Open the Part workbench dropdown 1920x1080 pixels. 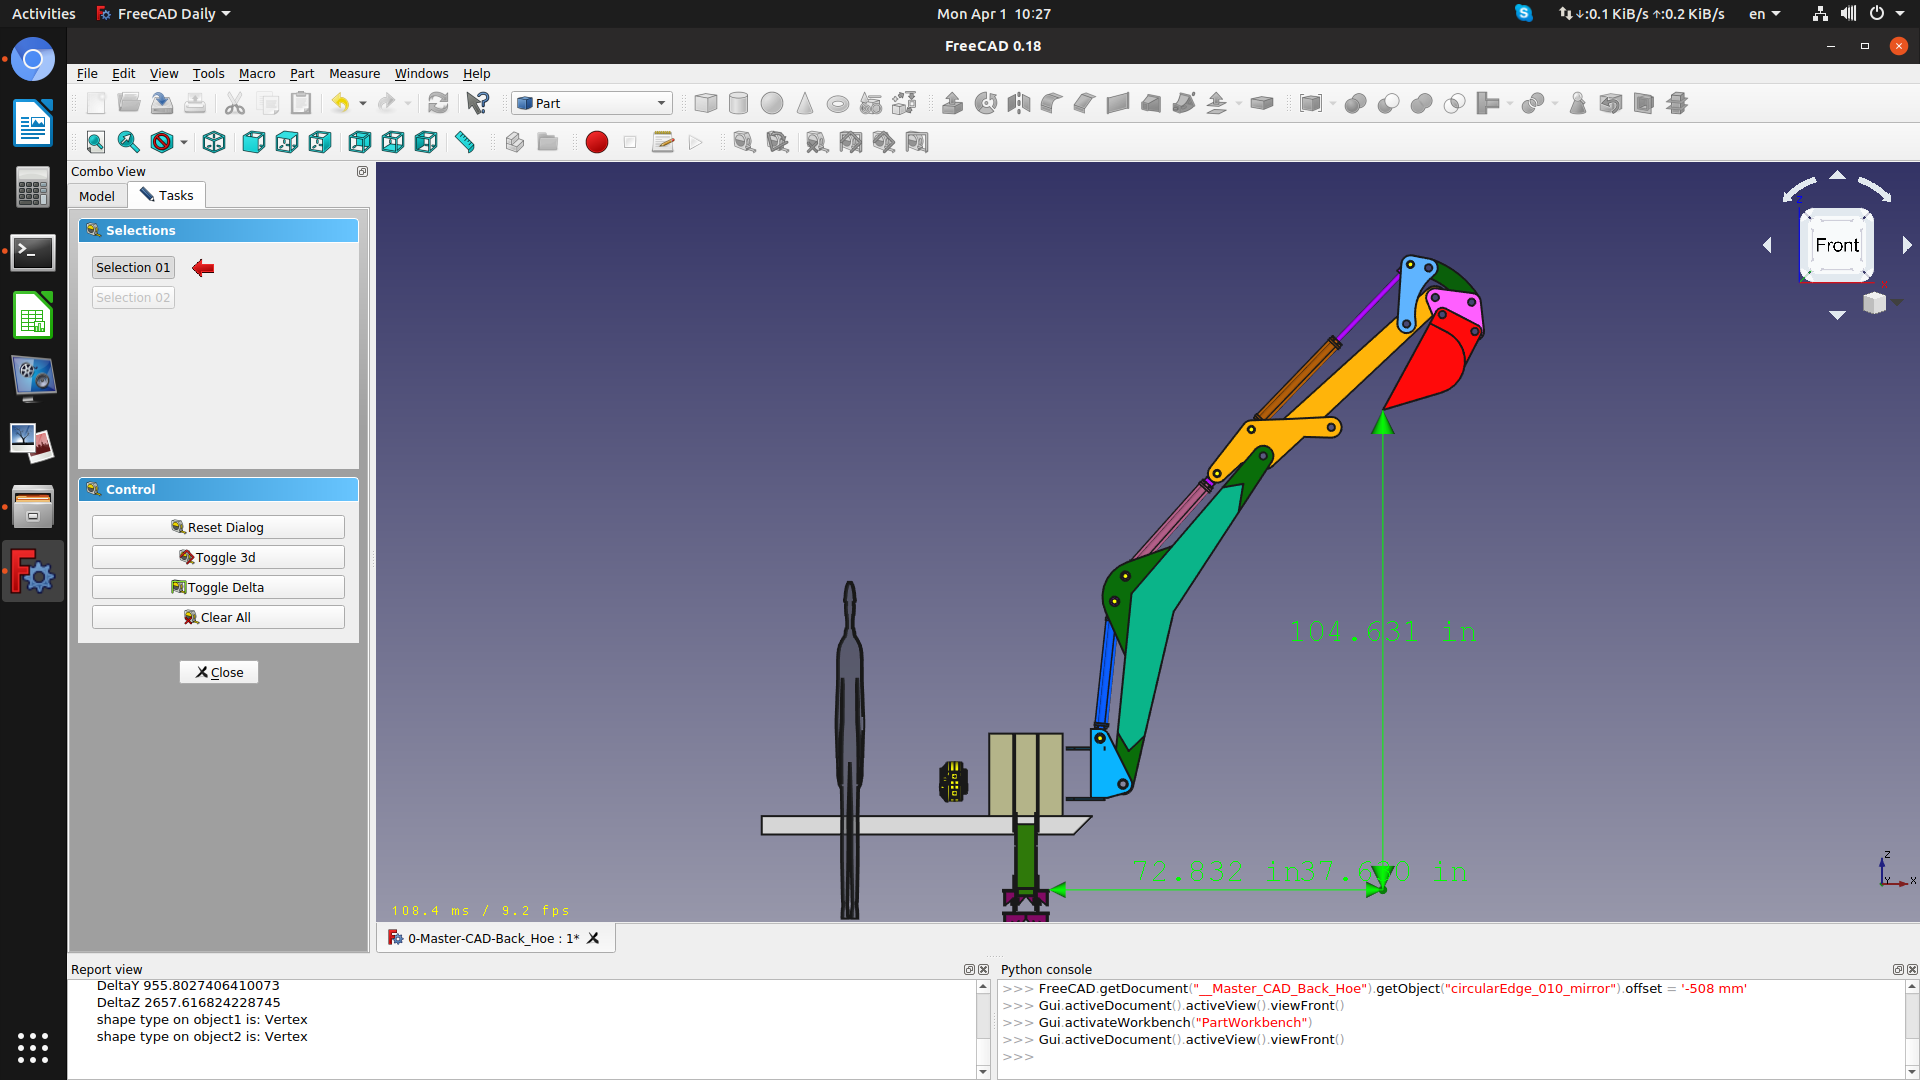(591, 103)
